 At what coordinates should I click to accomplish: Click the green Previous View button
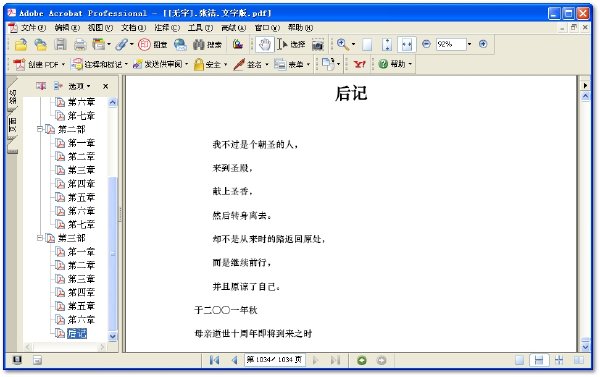[362, 360]
